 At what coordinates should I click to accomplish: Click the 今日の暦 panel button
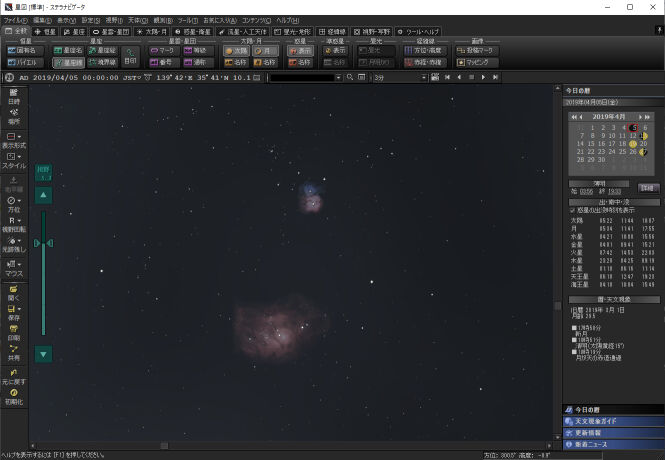point(613,410)
